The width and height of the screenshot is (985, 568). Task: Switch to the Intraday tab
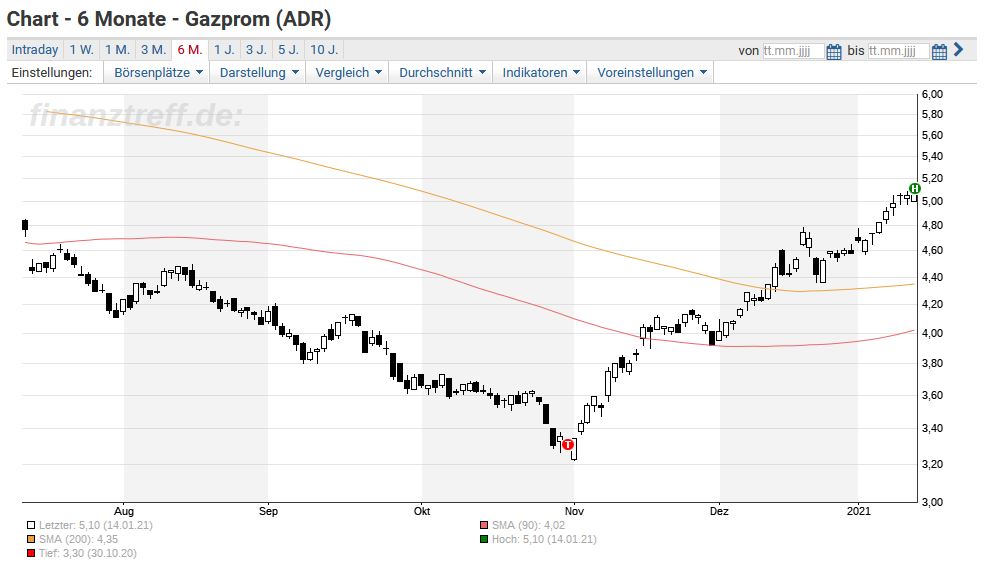point(35,50)
